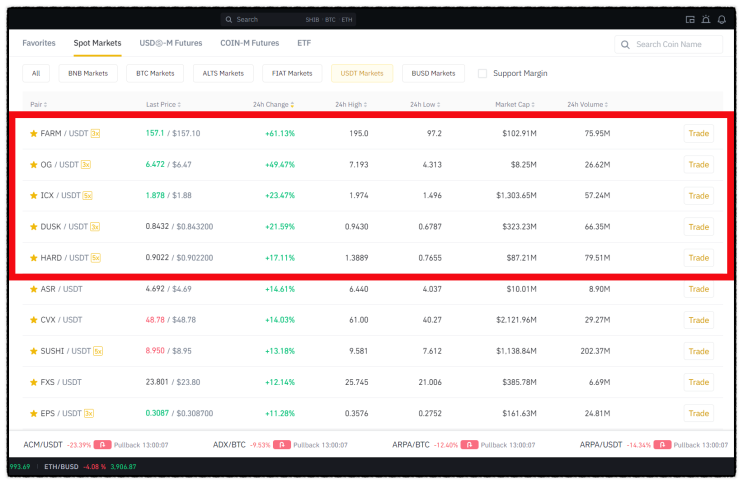This screenshot has width=743, height=484.
Task: Click the pullback badge icon for ACM/USDT
Action: (x=102, y=445)
